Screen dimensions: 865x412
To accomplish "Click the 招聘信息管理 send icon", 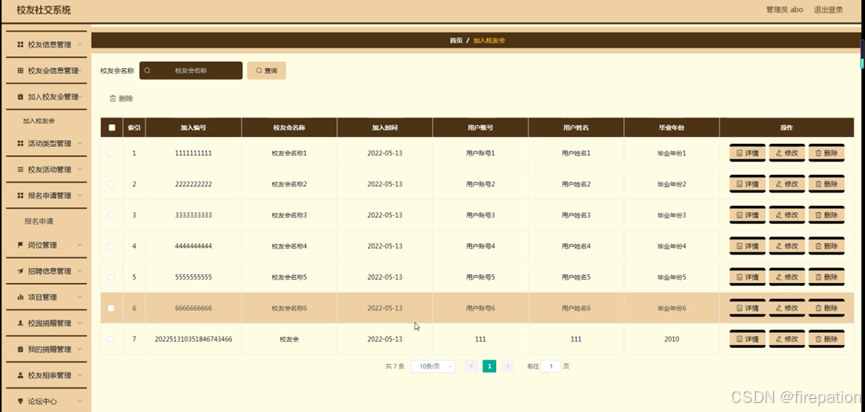I will tap(20, 271).
